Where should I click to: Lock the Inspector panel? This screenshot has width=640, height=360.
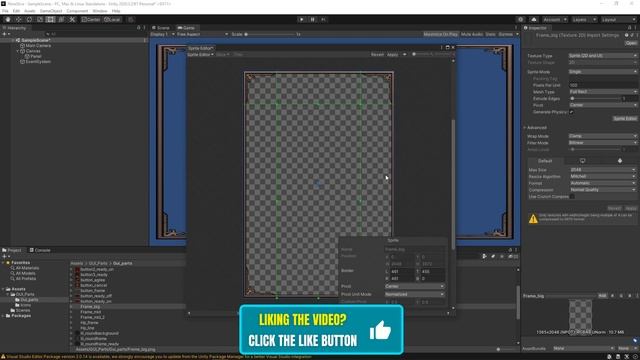pyautogui.click(x=629, y=28)
